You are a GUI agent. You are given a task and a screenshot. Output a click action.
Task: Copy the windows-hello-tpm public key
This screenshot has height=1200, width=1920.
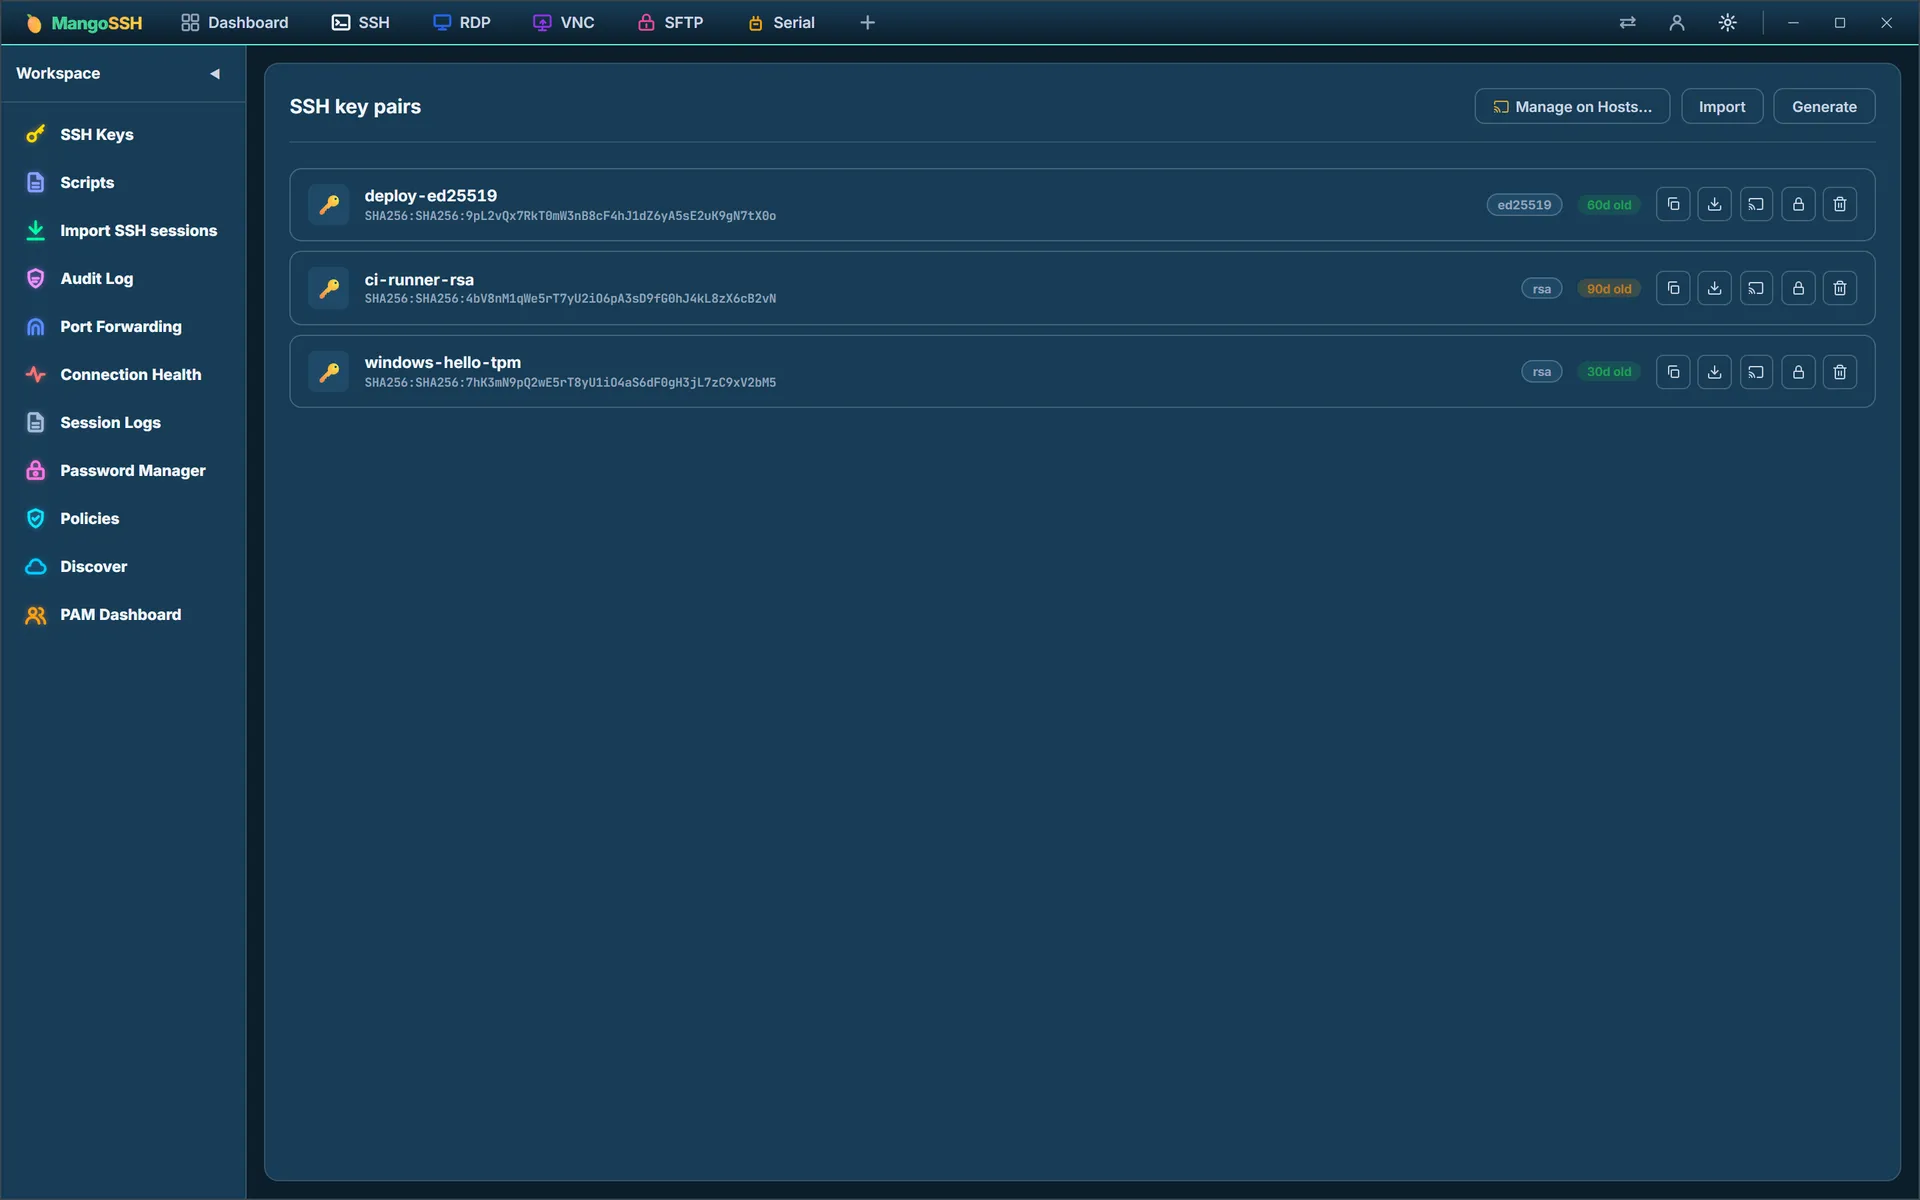click(x=1673, y=372)
